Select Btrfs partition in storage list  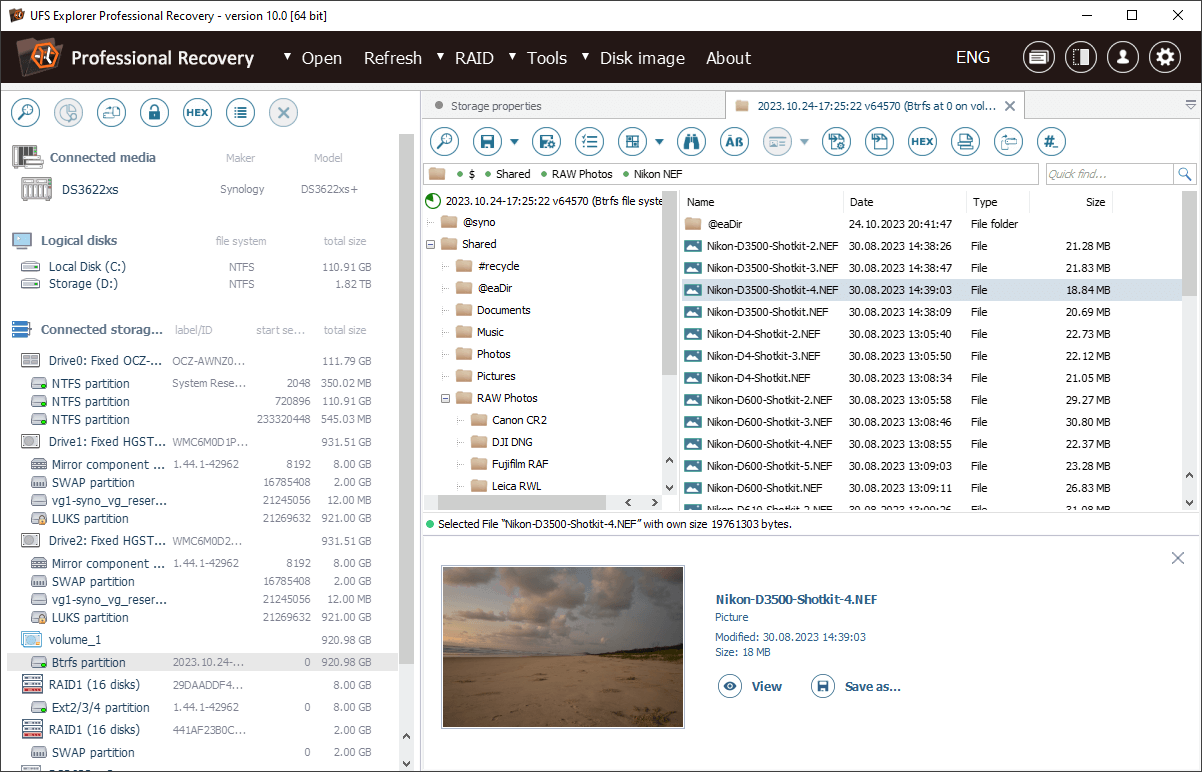(202, 662)
